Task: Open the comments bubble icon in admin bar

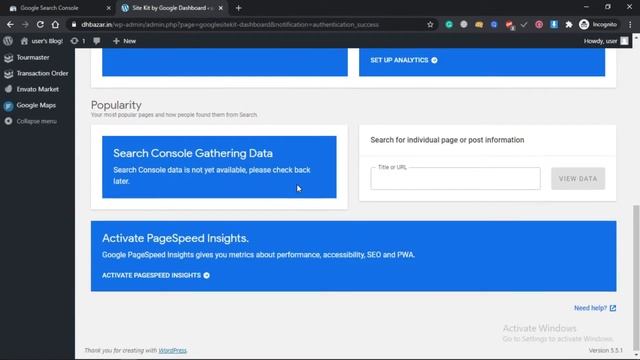Action: 97,41
